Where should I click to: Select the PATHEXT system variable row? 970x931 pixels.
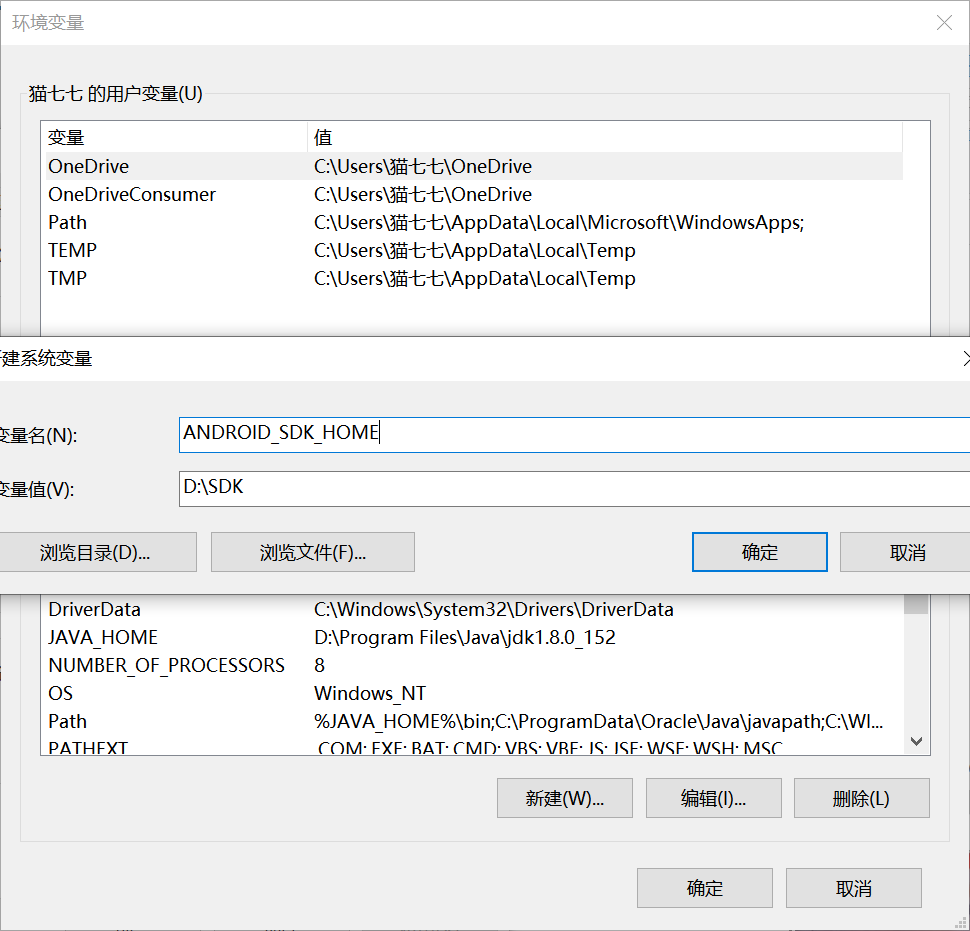click(474, 746)
